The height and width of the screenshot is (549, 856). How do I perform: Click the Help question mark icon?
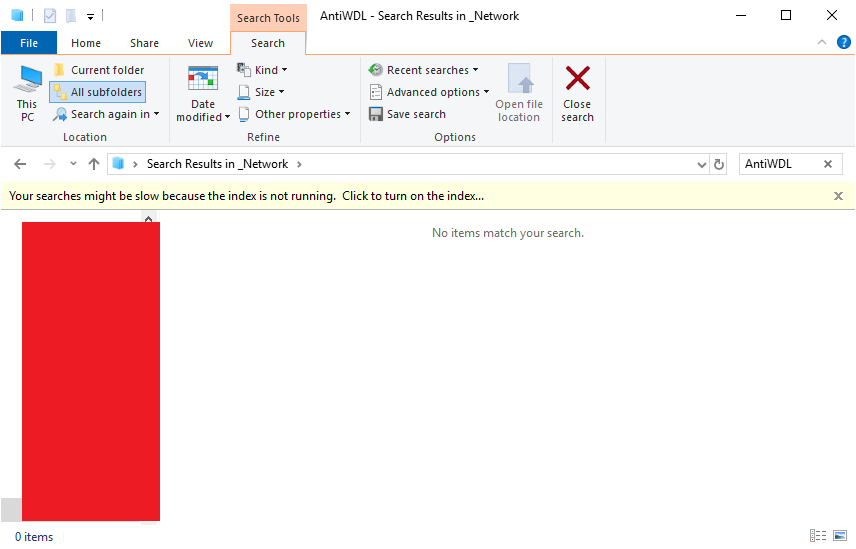tap(843, 43)
